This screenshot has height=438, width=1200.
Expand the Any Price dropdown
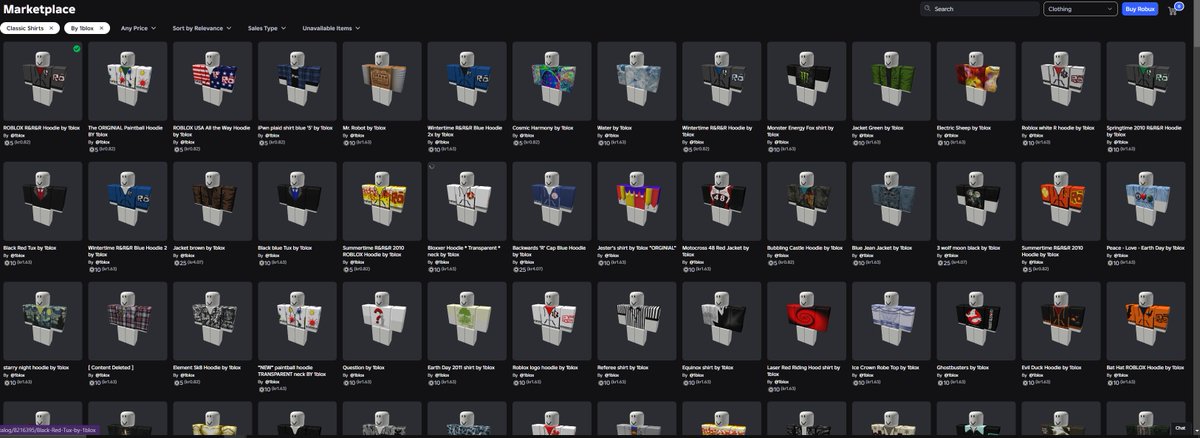(x=138, y=28)
